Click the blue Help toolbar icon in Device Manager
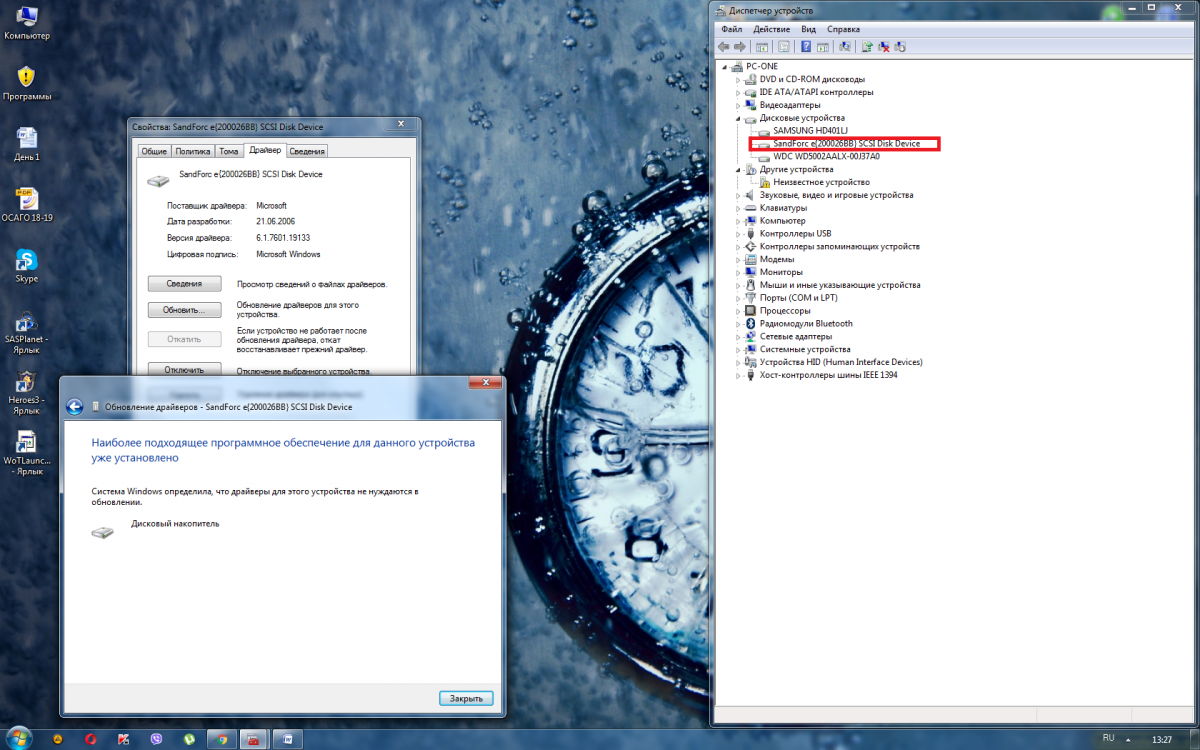 click(x=806, y=46)
